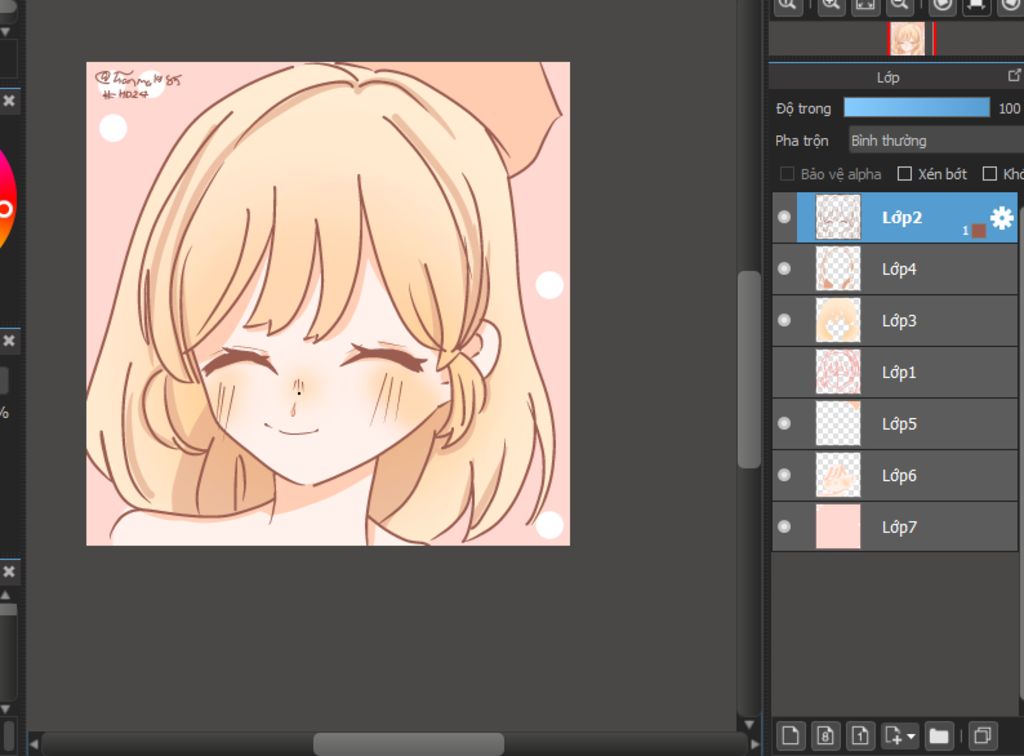
Task: Close the bottom left panel with X
Action: click(x=9, y=572)
